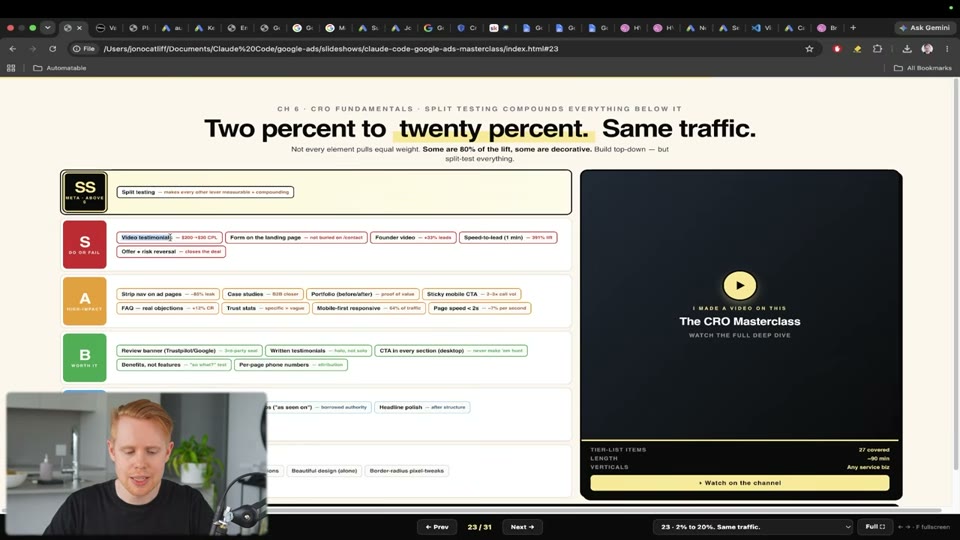Click the page's vertical scrollbar
The image size is (960, 540).
coord(956,276)
